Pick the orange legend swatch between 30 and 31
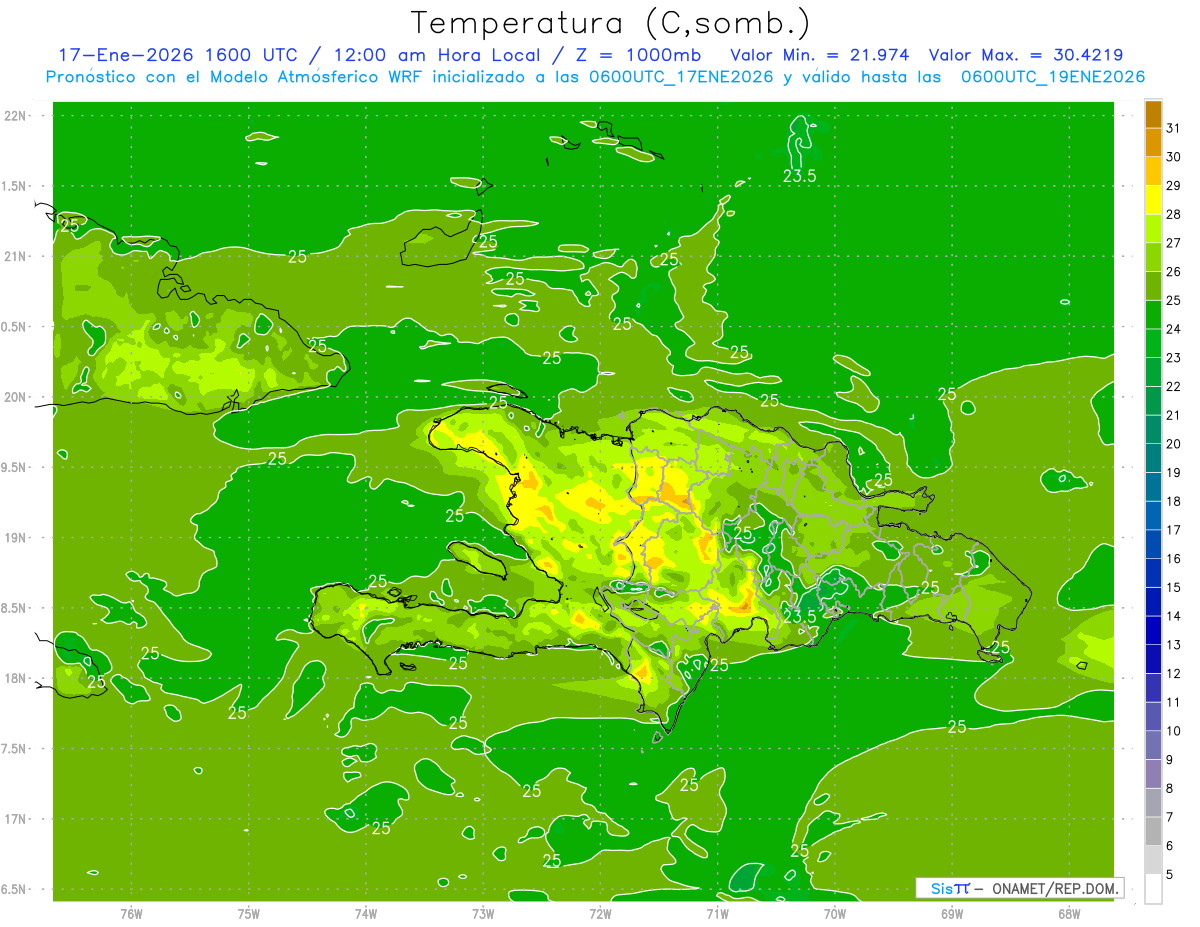Viewport: 1200px width, 927px height. (1153, 143)
